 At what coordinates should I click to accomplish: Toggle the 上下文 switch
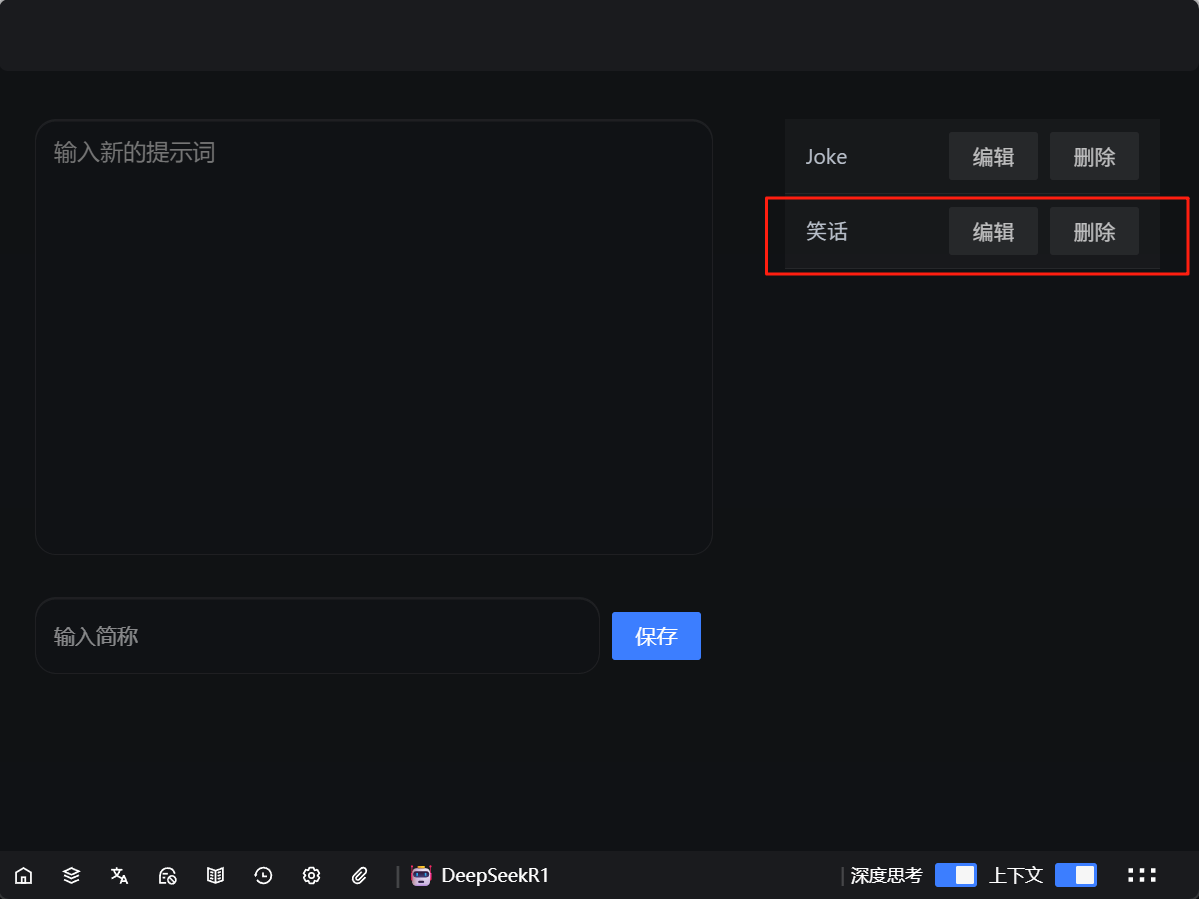[1075, 876]
